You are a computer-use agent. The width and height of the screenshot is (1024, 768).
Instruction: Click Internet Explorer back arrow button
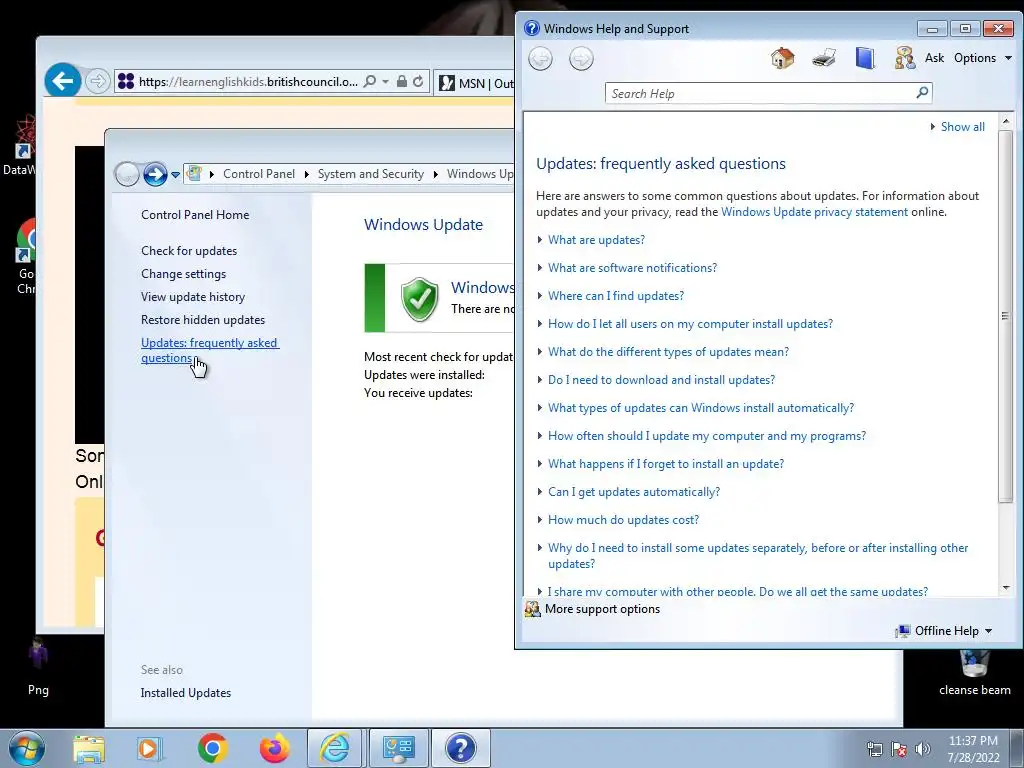[63, 82]
